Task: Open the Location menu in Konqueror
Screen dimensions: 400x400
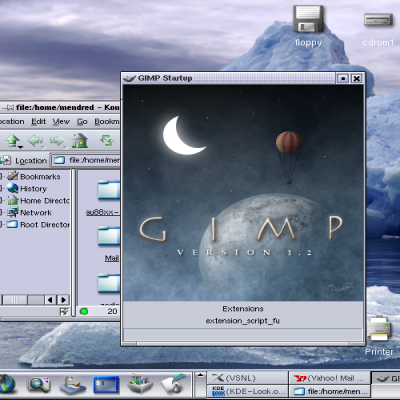Action: pyautogui.click(x=11, y=121)
